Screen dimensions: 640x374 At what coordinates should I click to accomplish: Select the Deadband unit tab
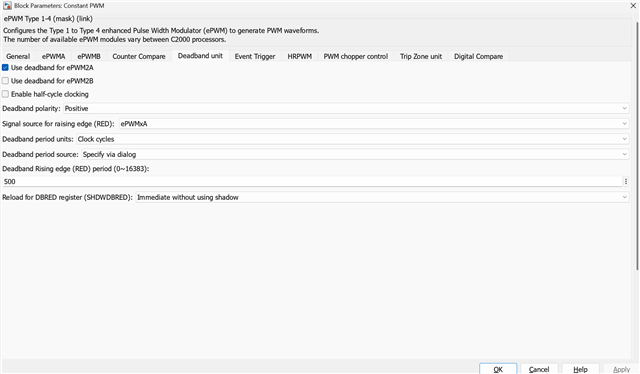point(200,56)
